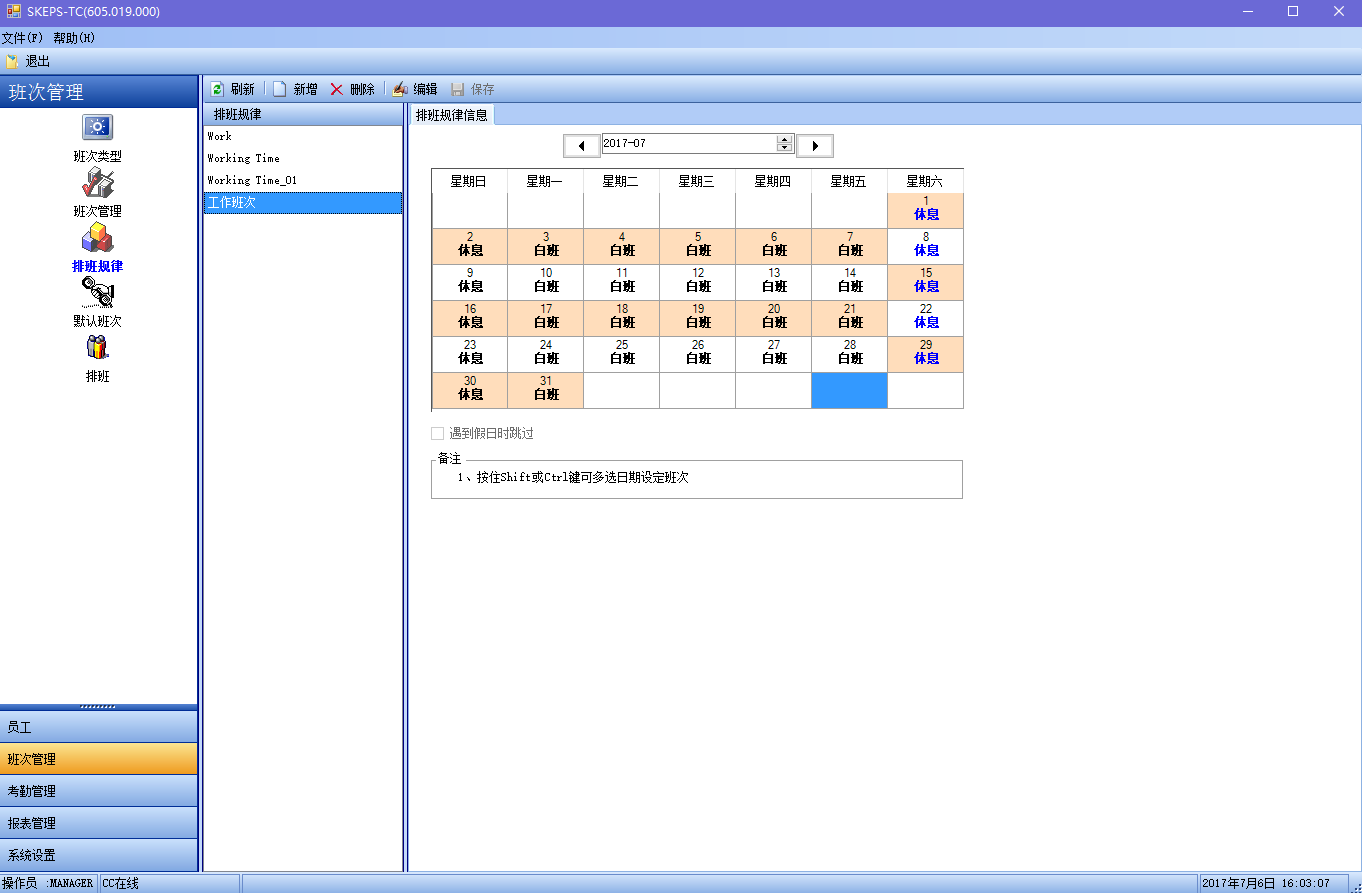The image size is (1362, 893).
Task: Open the 排班 scheduling icon
Action: pos(97,348)
